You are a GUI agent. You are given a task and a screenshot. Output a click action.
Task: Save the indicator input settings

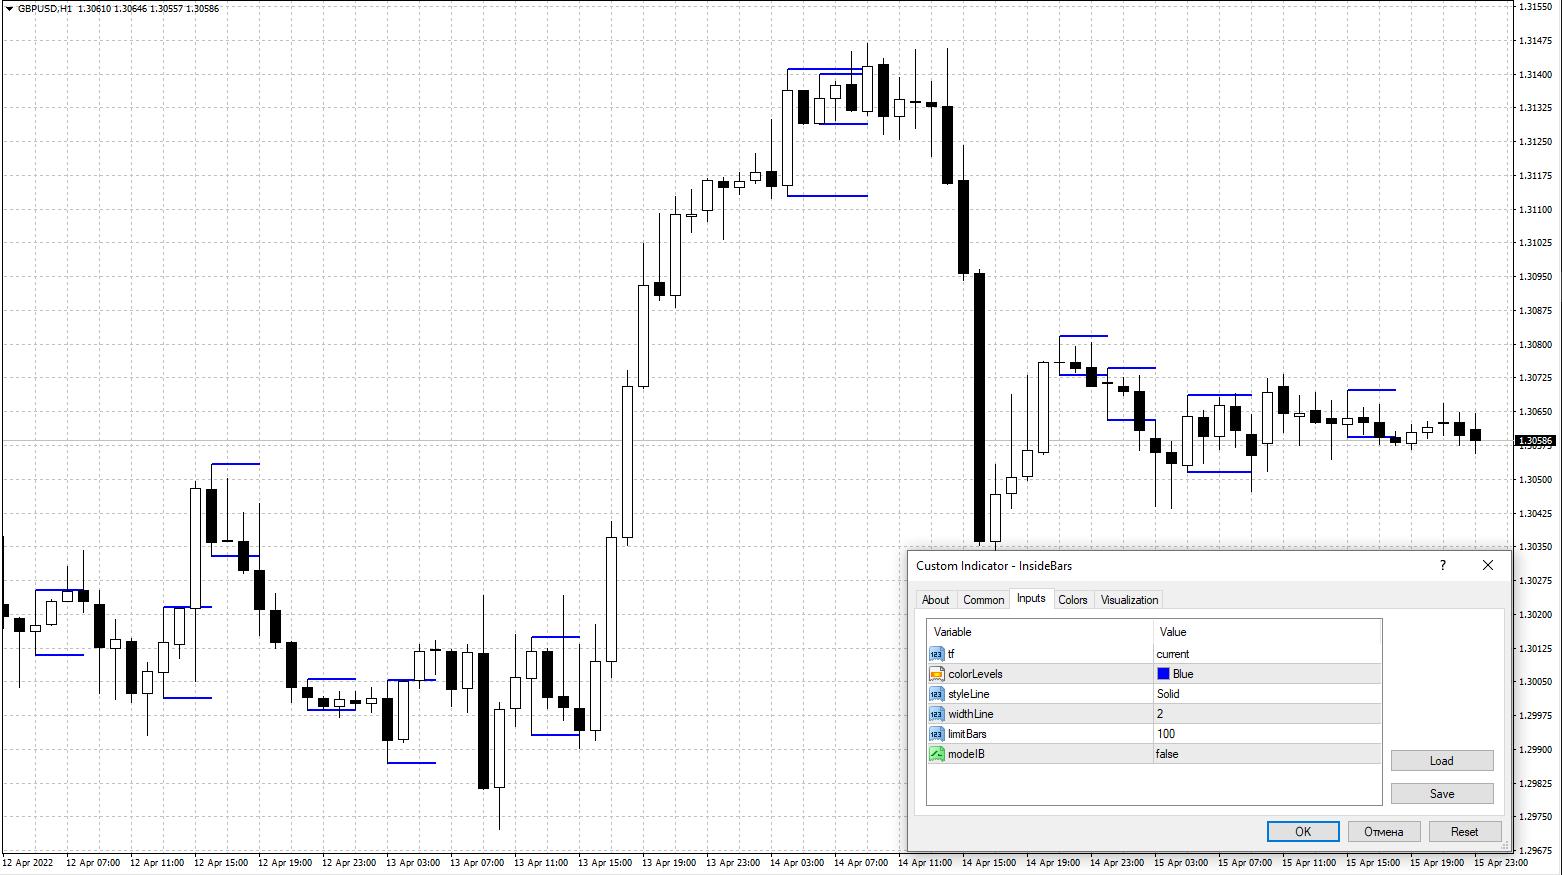tap(1441, 794)
